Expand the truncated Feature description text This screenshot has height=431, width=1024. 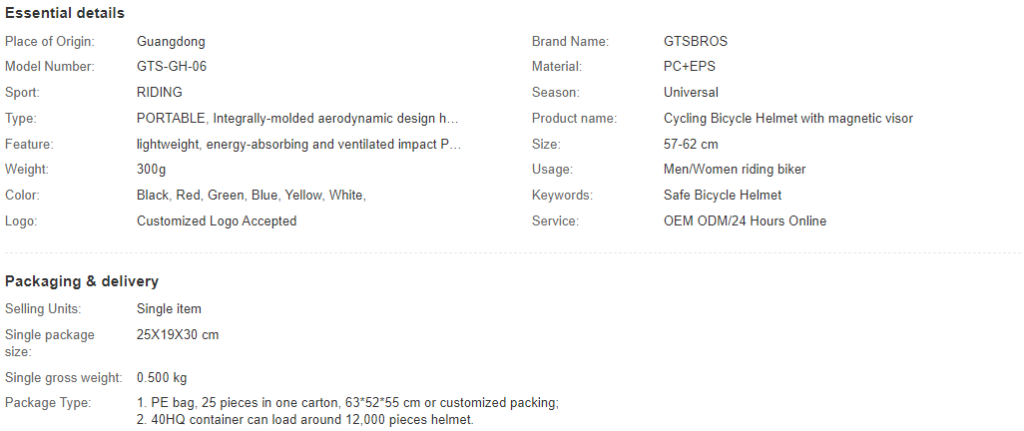coord(299,144)
